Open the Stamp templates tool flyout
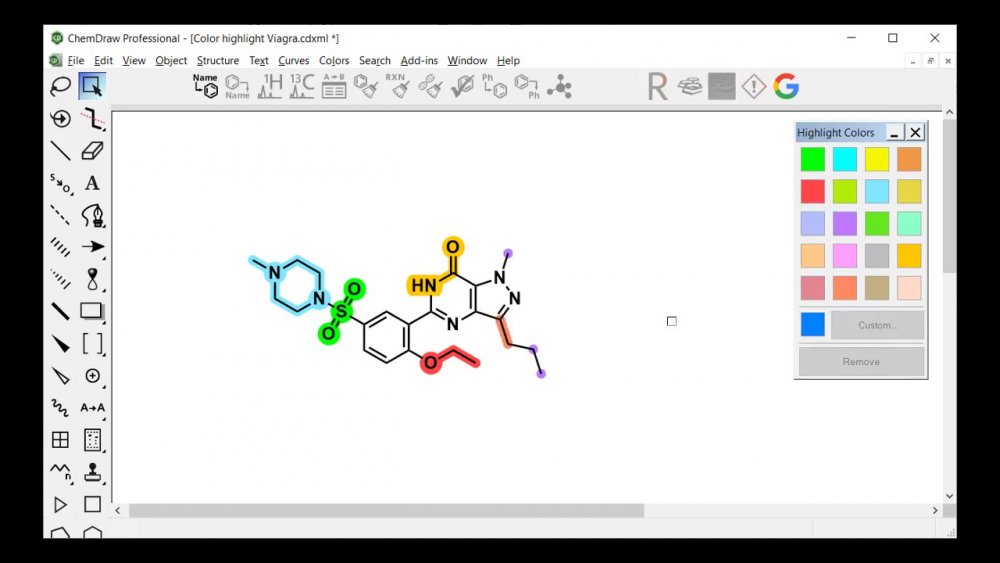1000x563 pixels. click(92, 472)
